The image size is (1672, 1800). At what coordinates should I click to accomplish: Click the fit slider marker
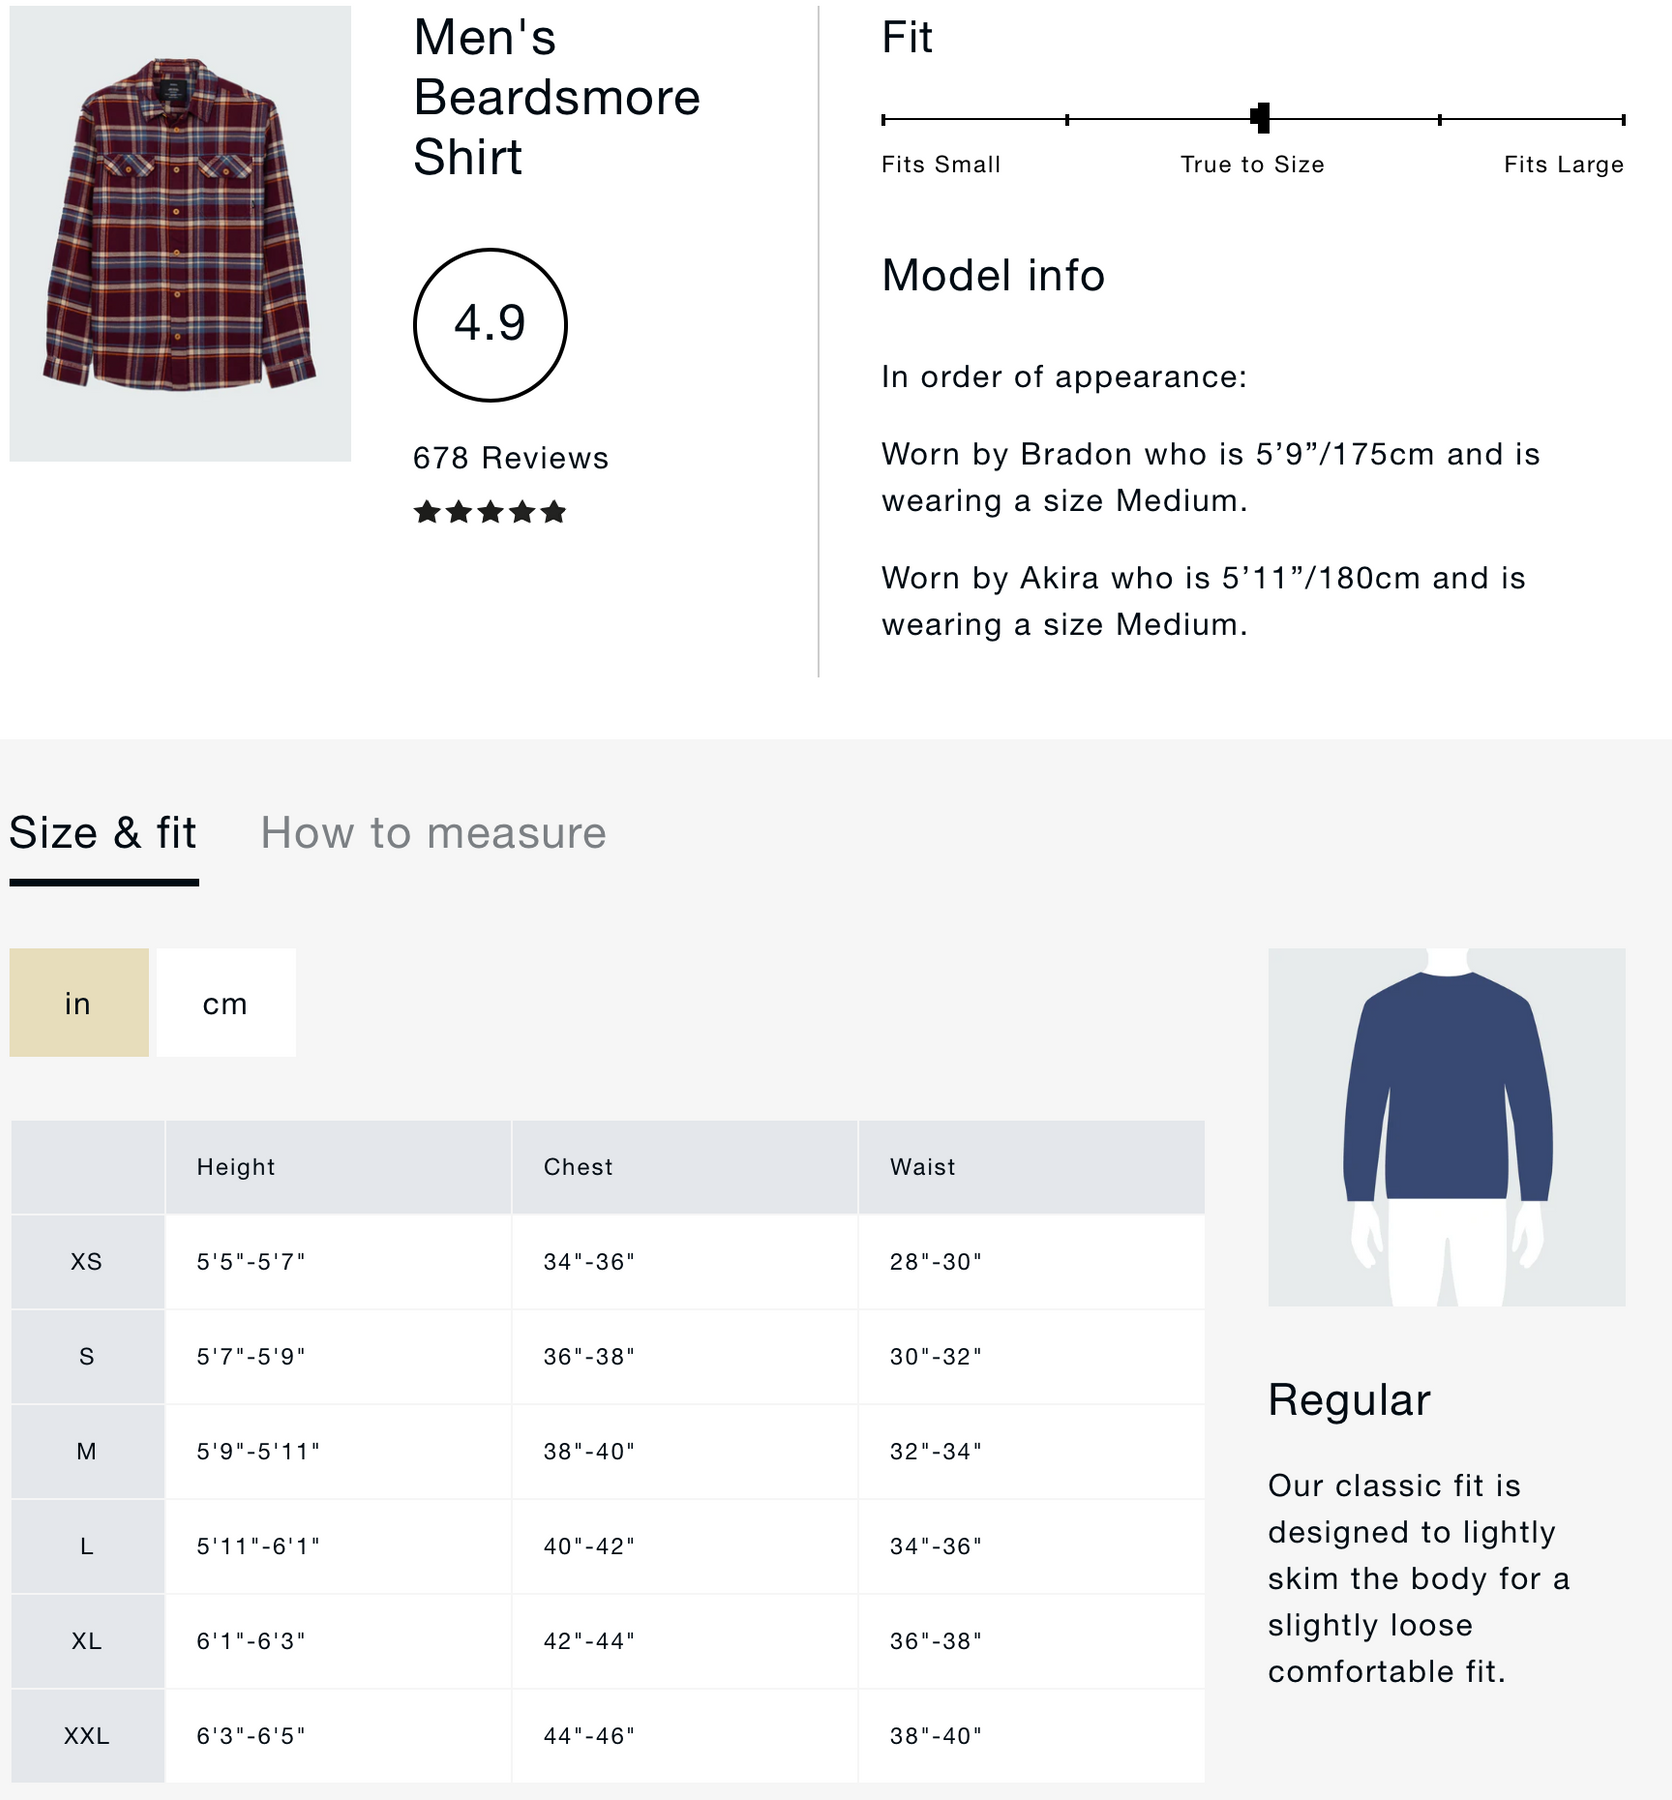1261,118
